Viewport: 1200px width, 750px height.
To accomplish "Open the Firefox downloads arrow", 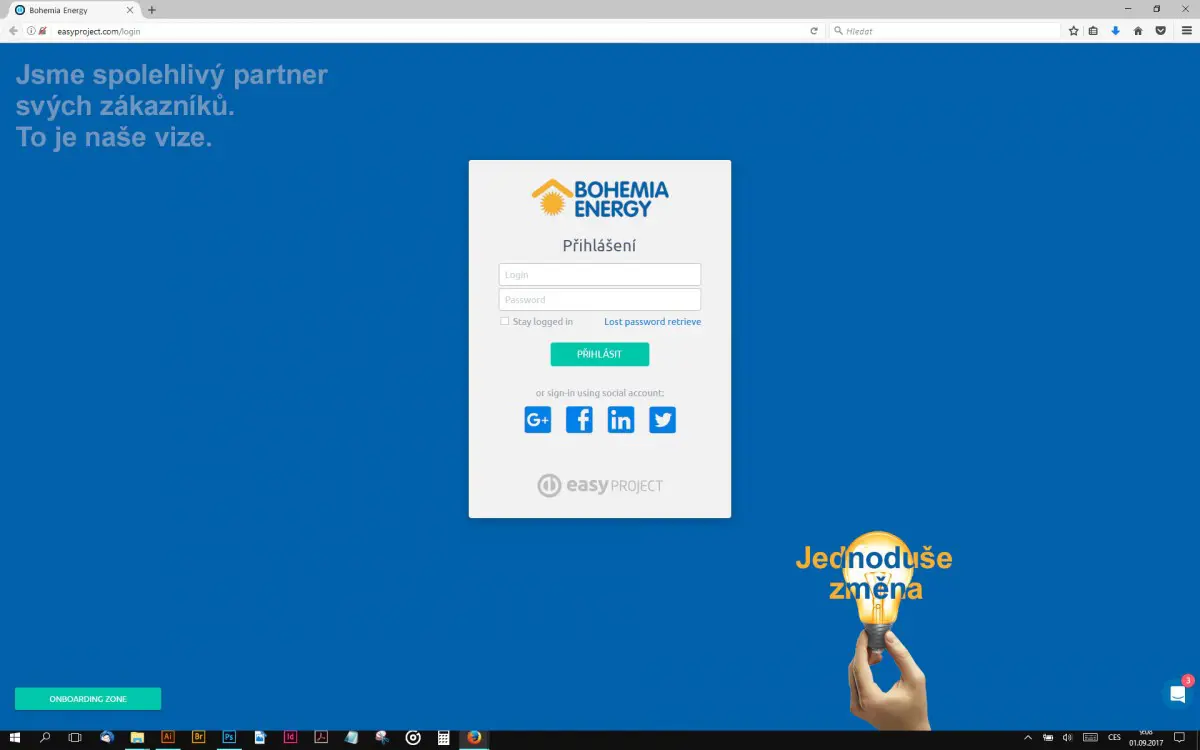I will pyautogui.click(x=1116, y=31).
